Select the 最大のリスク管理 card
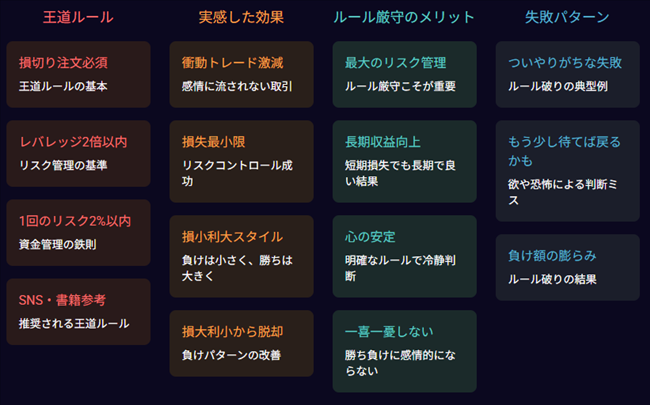 tap(404, 74)
